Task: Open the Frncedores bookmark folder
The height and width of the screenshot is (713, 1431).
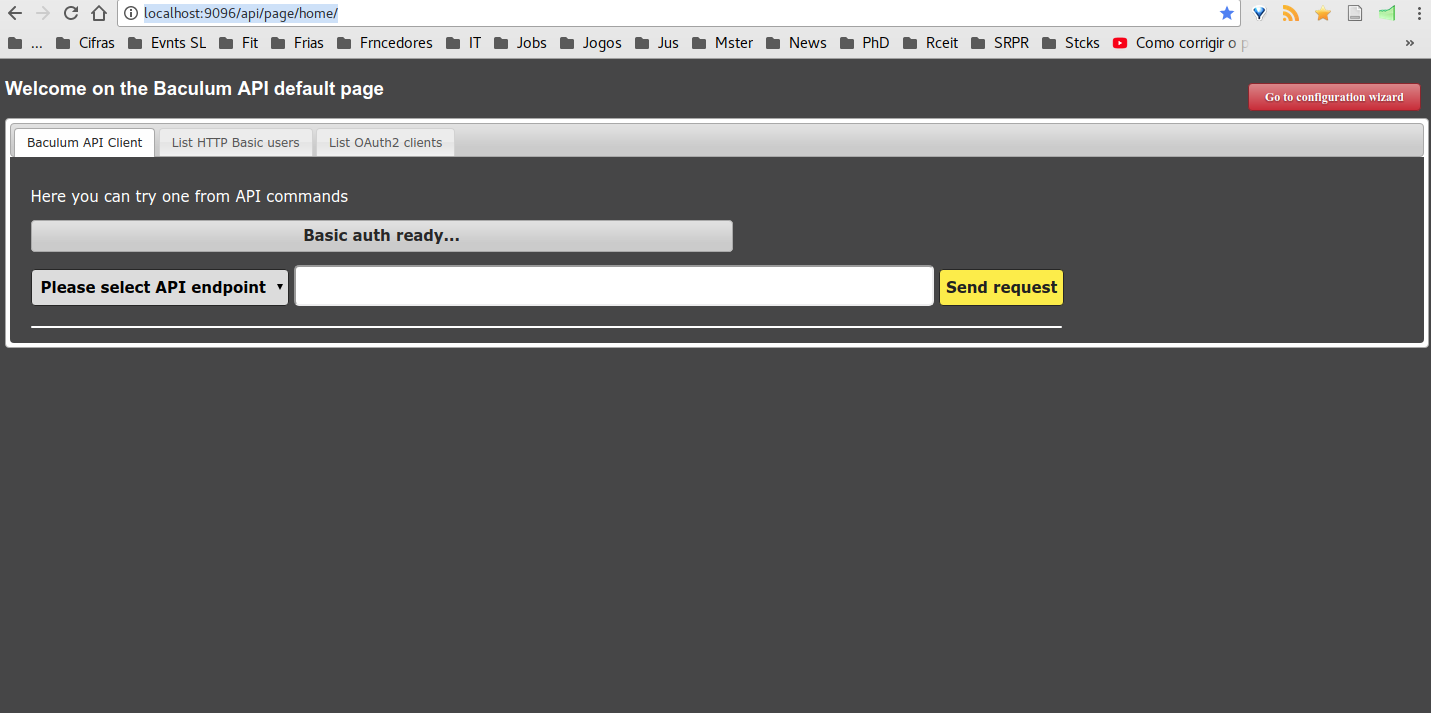Action: [x=385, y=43]
